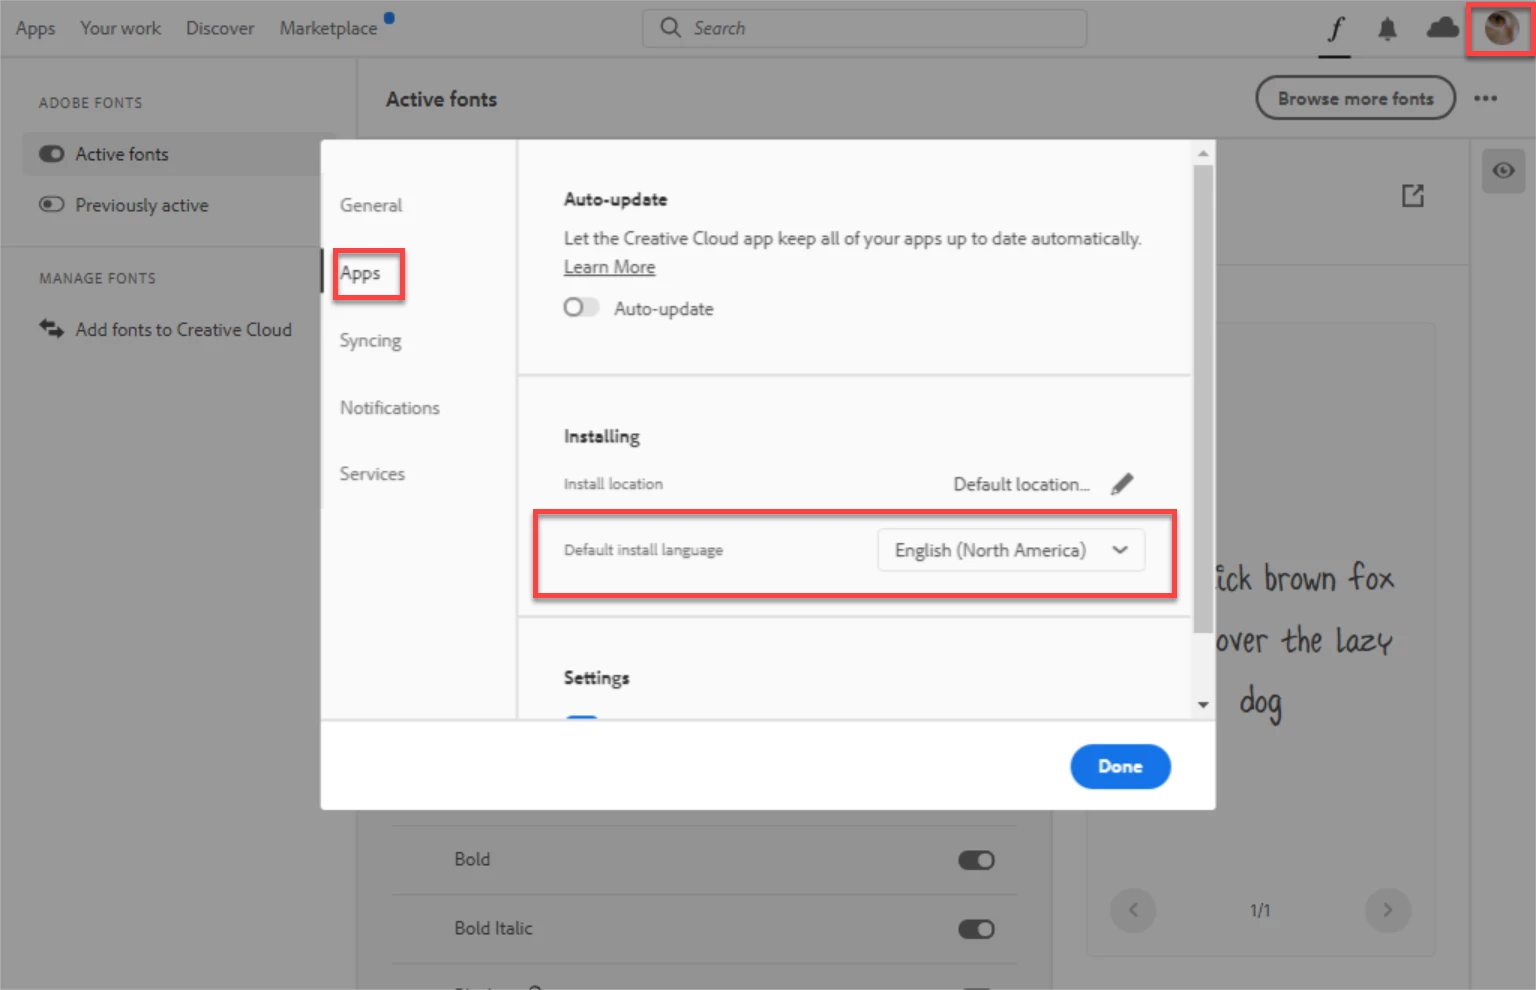
Task: Click the 1/1 page indicator
Action: (x=1260, y=910)
